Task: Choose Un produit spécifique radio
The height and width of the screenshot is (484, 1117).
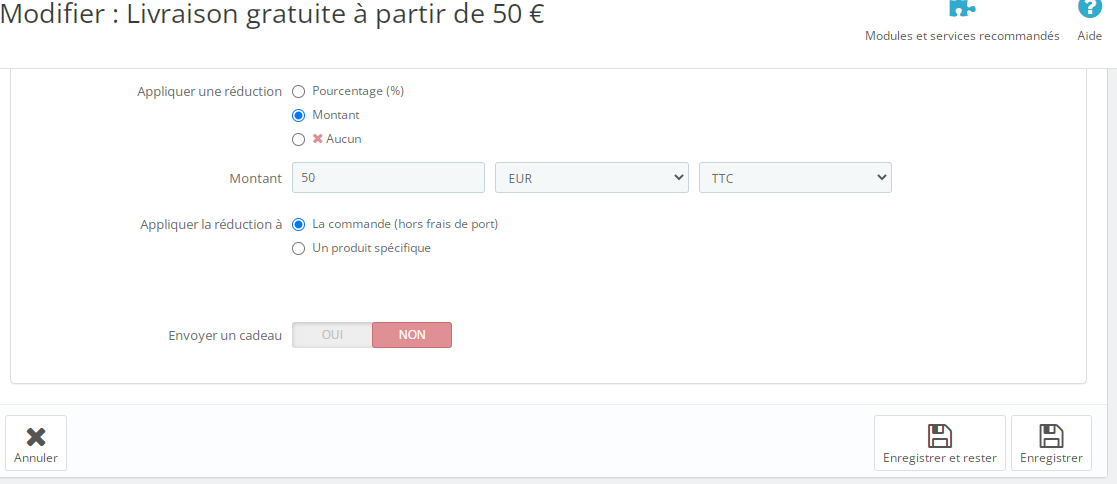Action: click(x=298, y=249)
